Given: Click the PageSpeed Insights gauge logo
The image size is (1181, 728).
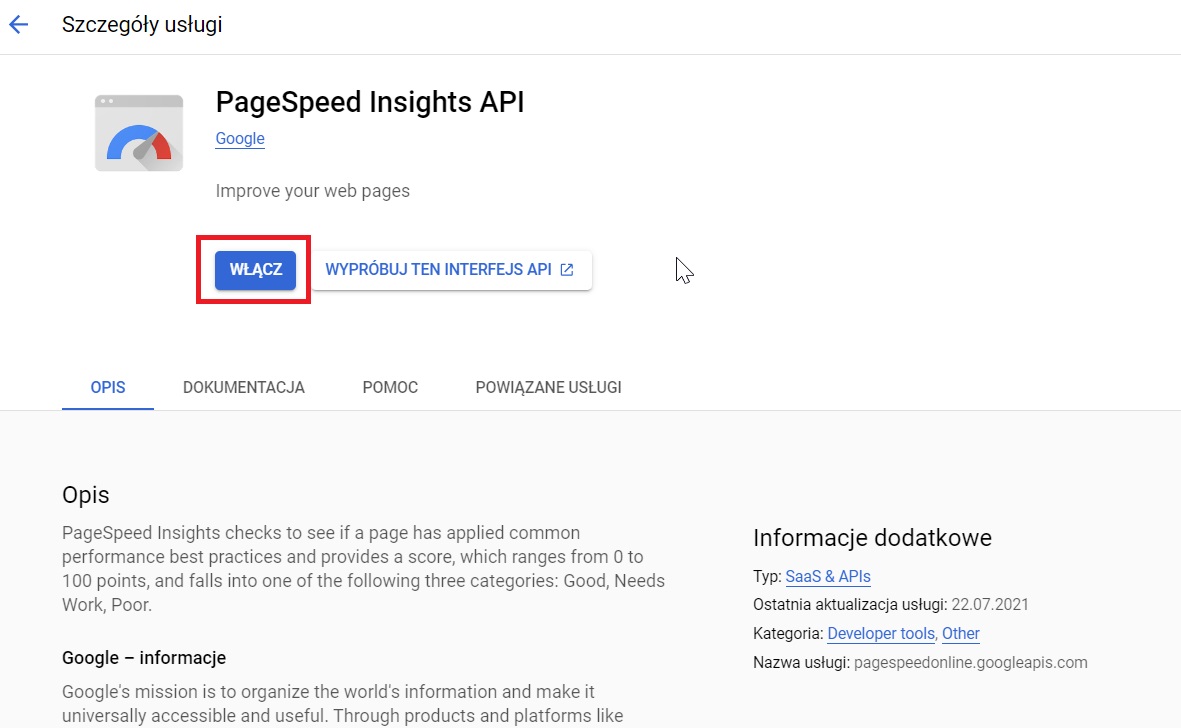Looking at the screenshot, I should click(x=138, y=132).
